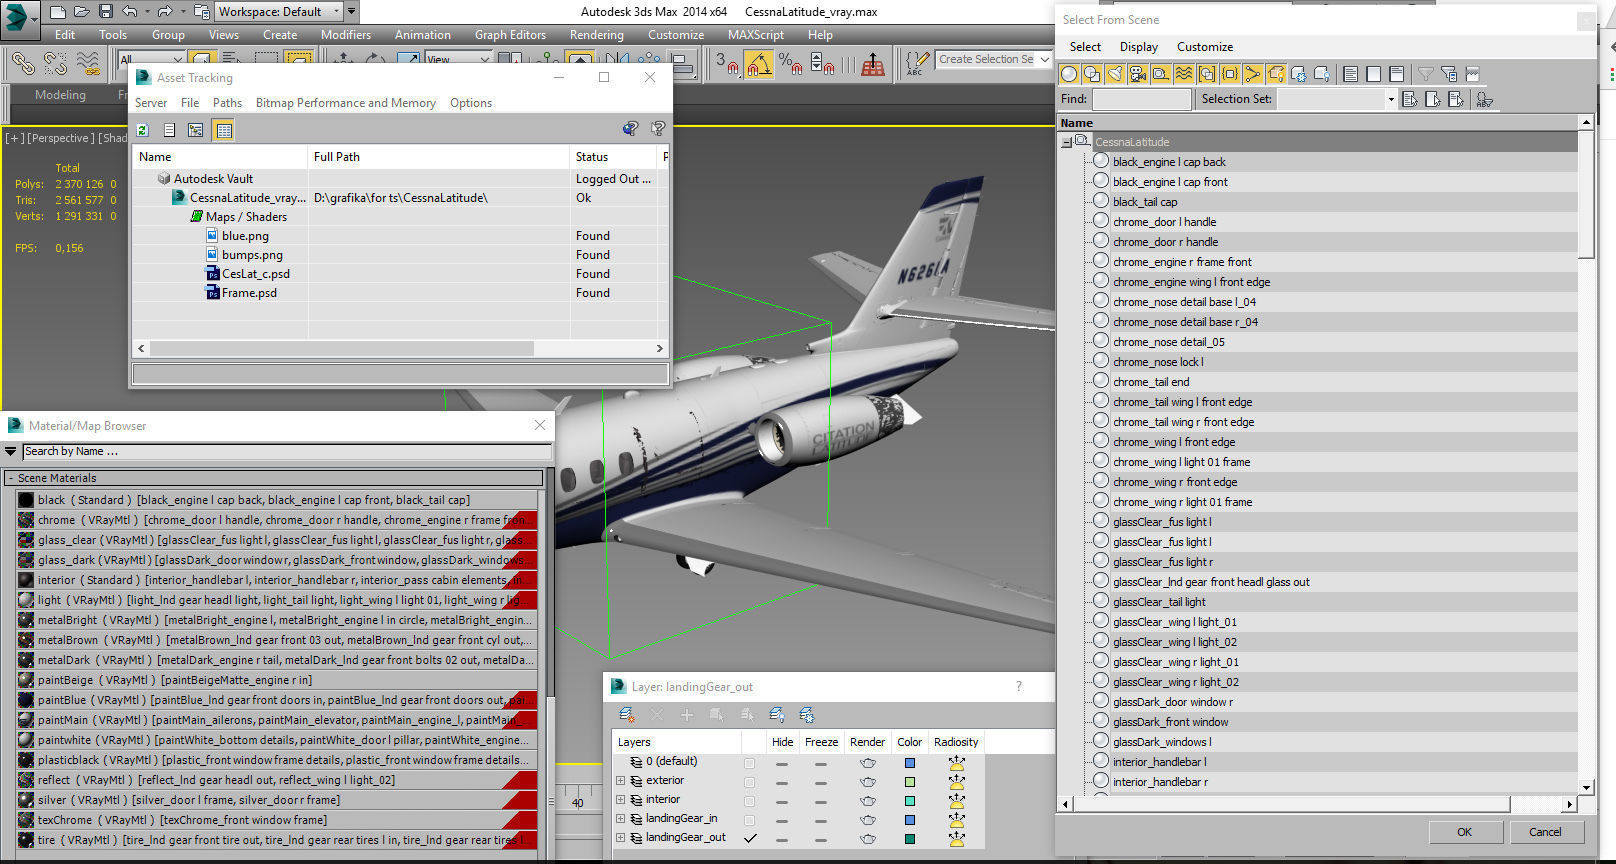The image size is (1616, 864).
Task: Toggle Display Helpers tape-measure filter icon
Action: [x=1161, y=74]
